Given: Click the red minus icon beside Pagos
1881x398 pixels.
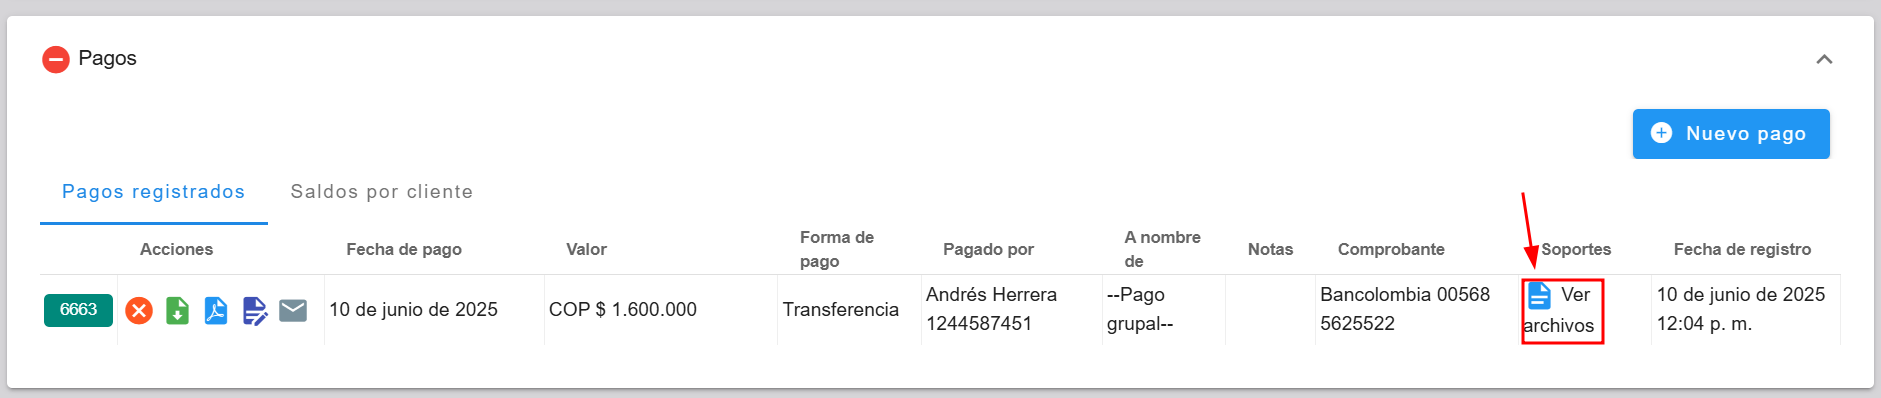Looking at the screenshot, I should tap(56, 59).
